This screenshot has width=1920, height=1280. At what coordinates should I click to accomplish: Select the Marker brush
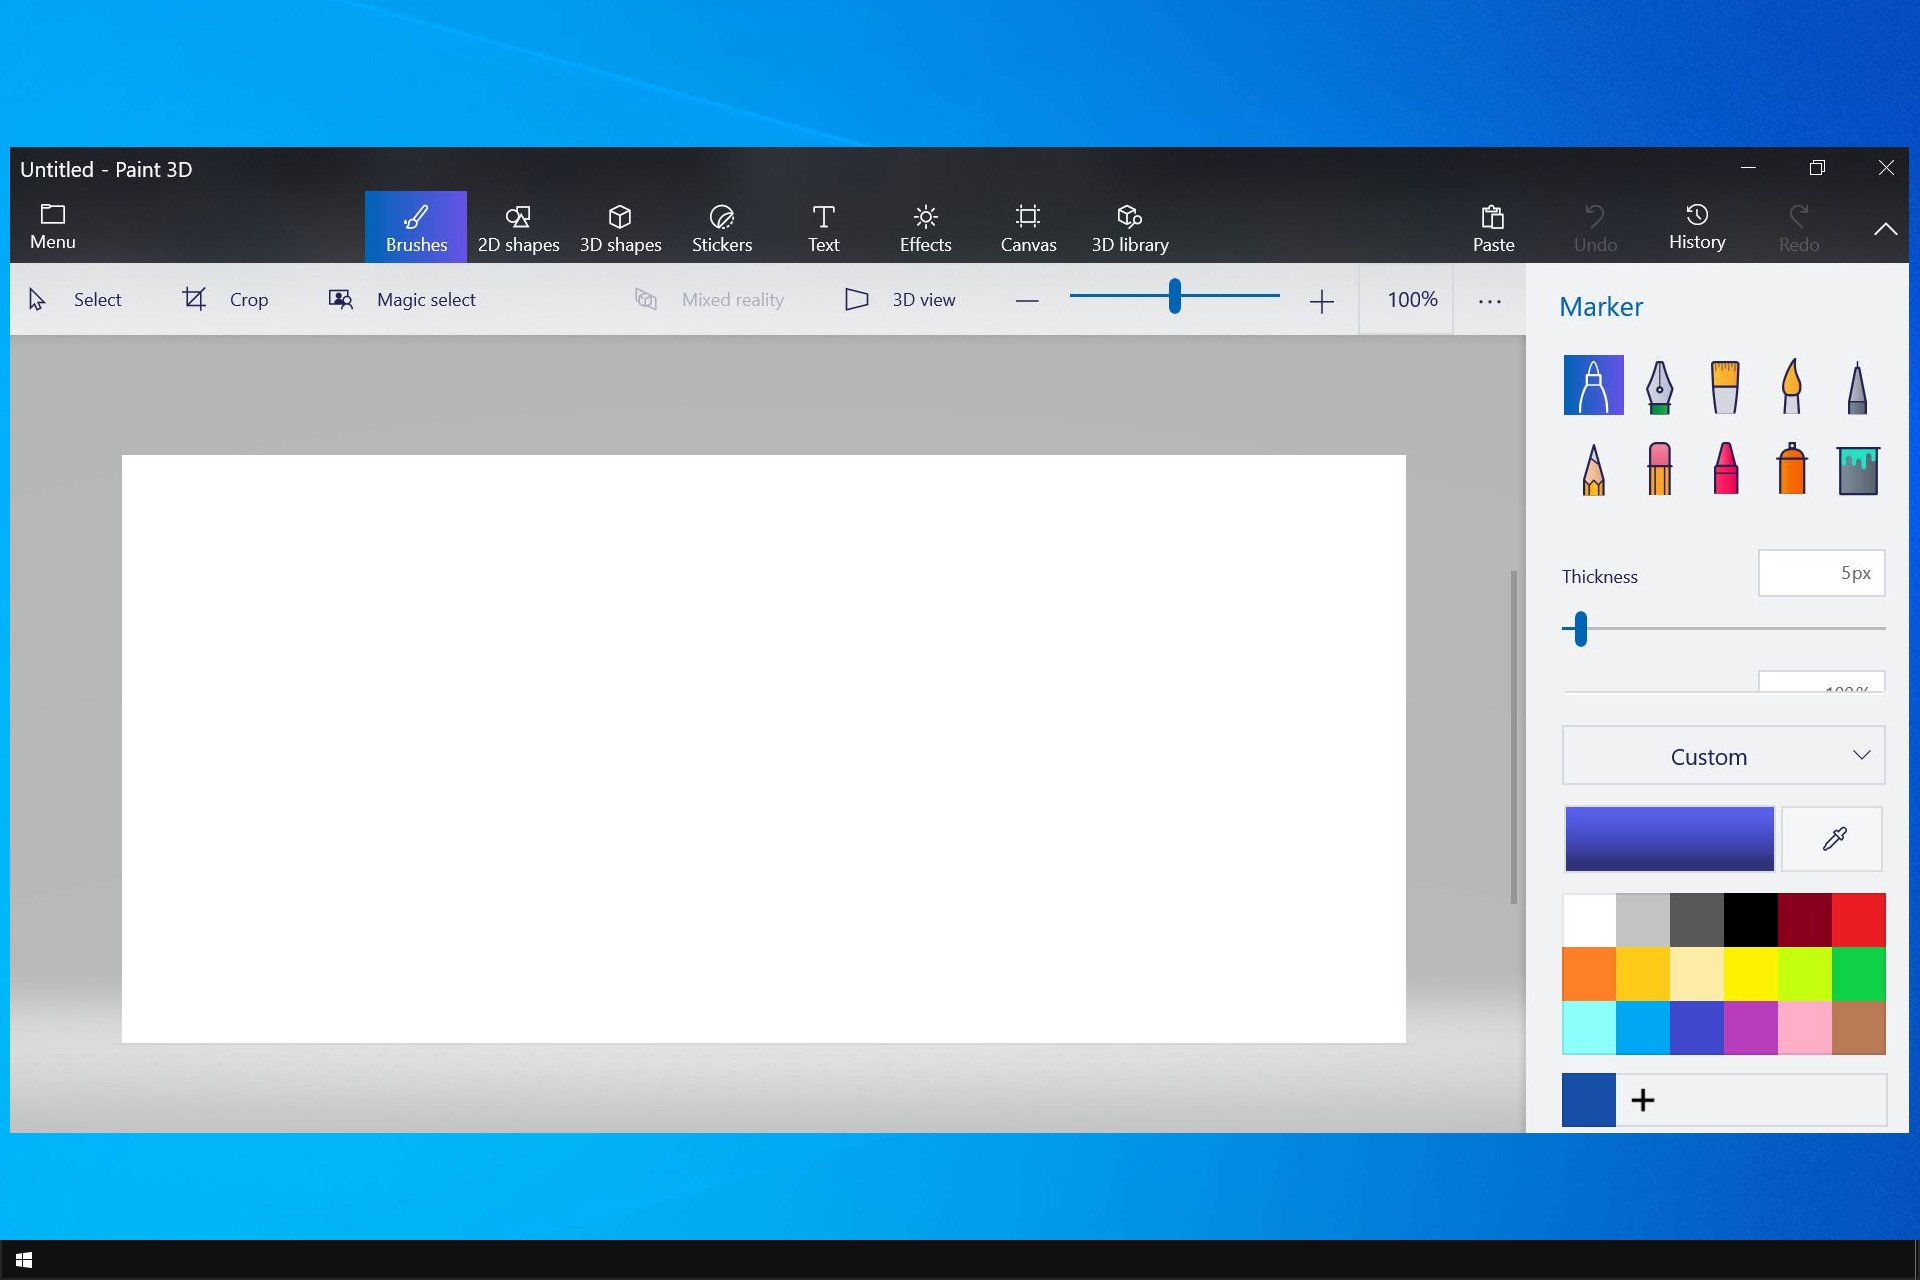(x=1593, y=385)
